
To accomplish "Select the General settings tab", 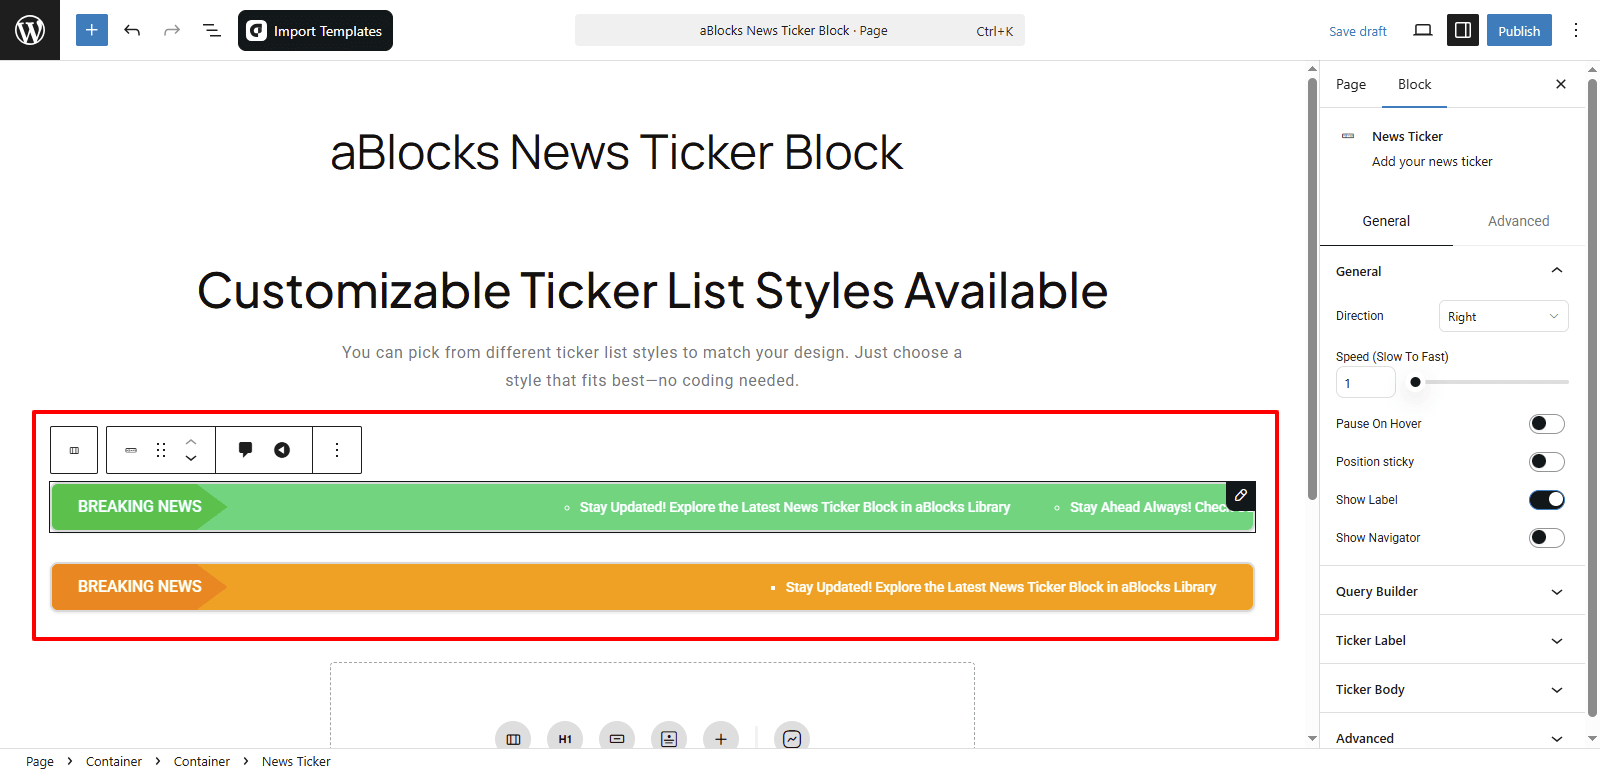I will click(x=1386, y=221).
